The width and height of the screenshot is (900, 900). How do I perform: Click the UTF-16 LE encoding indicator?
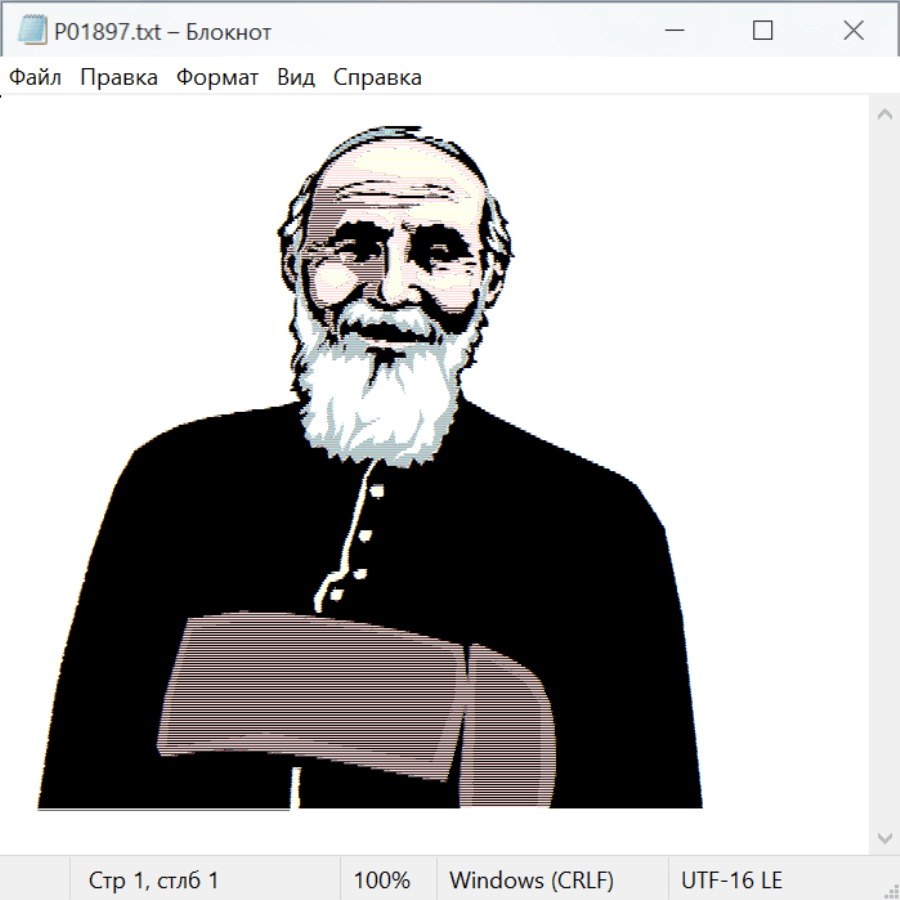732,881
